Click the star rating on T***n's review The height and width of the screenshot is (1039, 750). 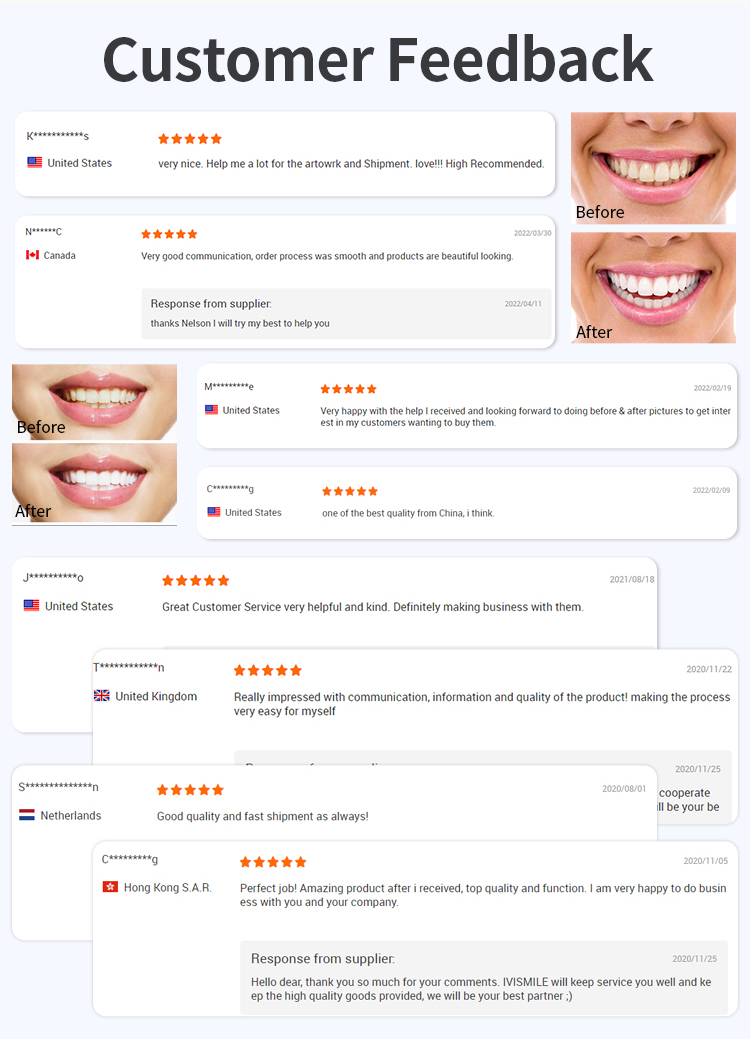coord(268,671)
